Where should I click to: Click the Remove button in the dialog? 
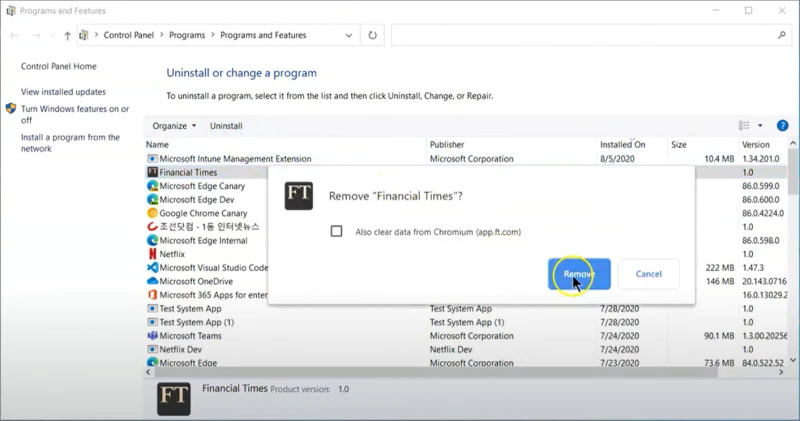click(x=579, y=274)
